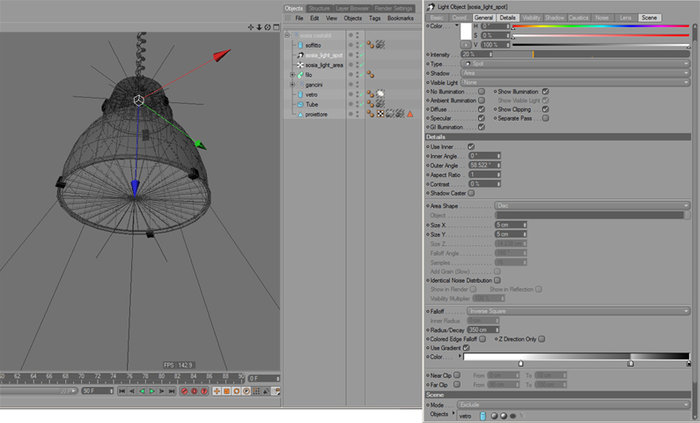Open the Falloff dropdown
Image resolution: width=700 pixels, height=423 pixels.
pos(578,311)
